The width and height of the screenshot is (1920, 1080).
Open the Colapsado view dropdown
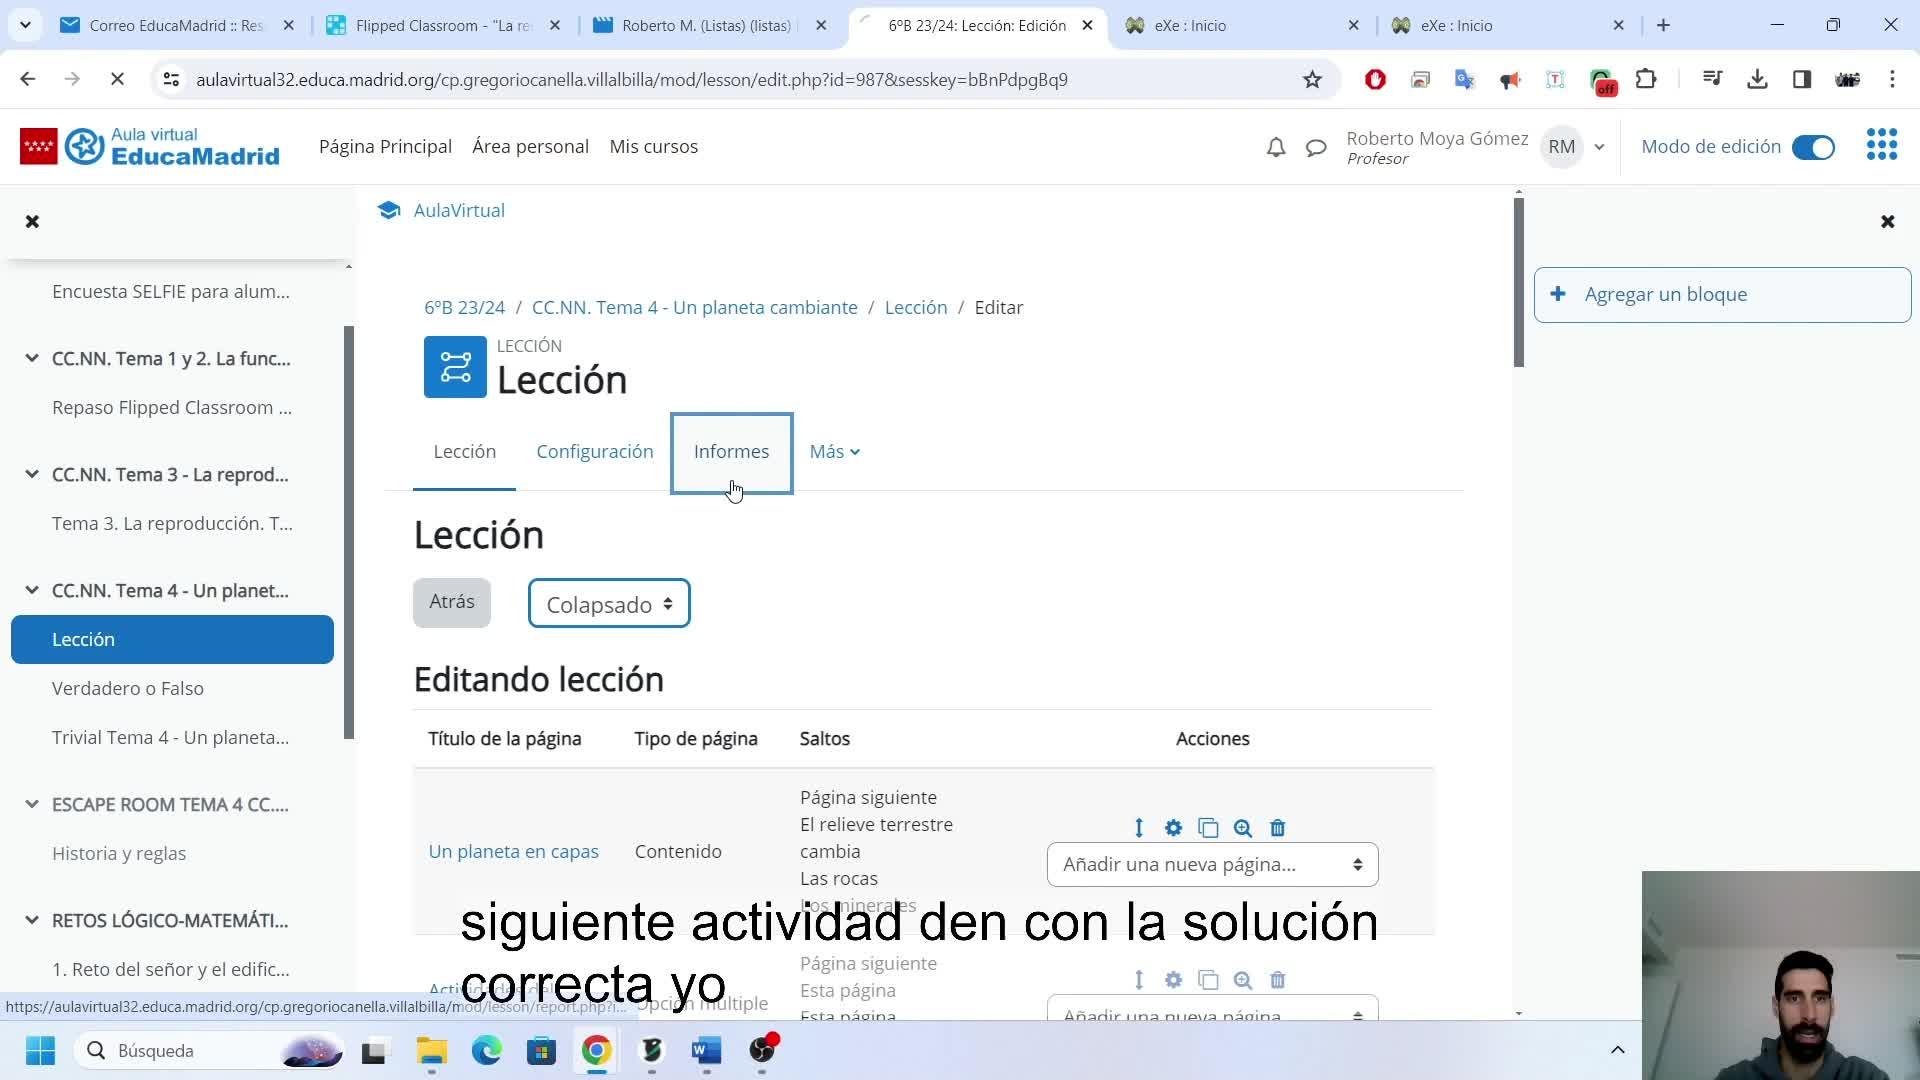[x=609, y=604]
